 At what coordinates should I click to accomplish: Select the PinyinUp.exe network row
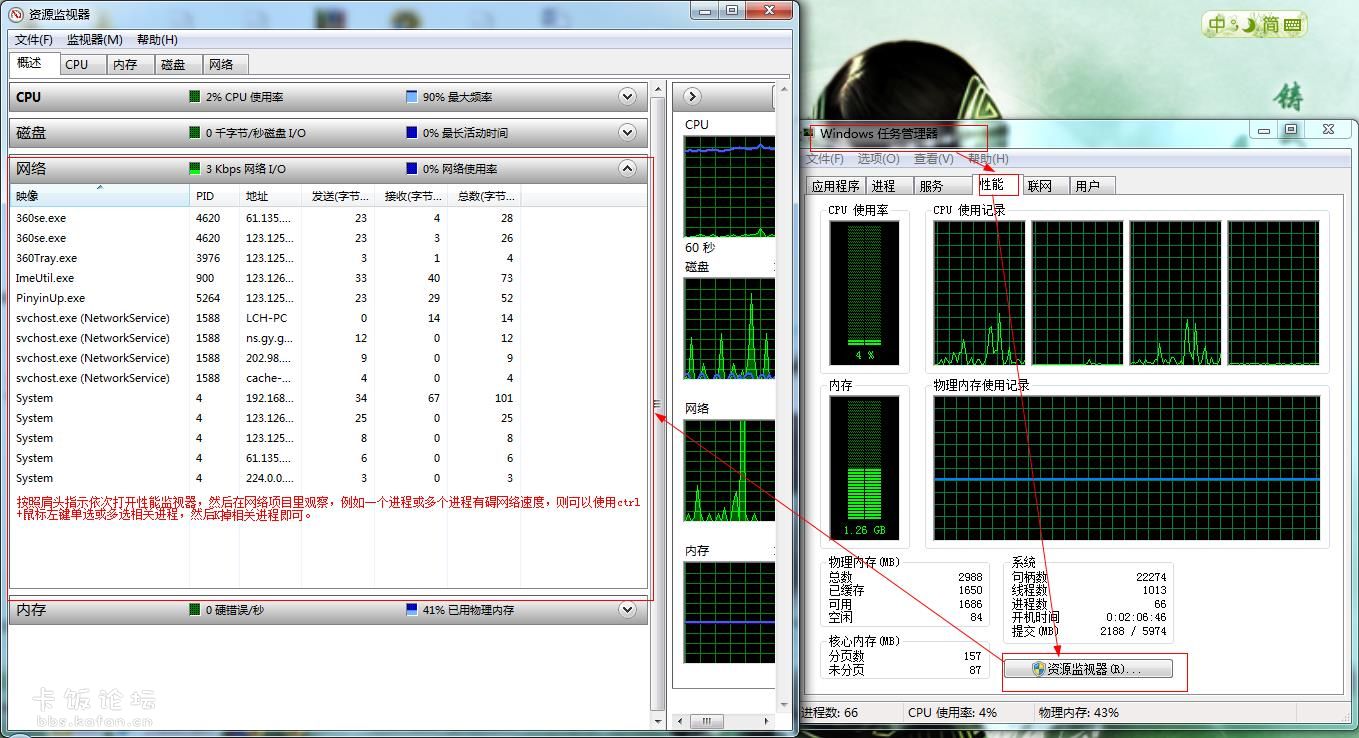pyautogui.click(x=265, y=298)
